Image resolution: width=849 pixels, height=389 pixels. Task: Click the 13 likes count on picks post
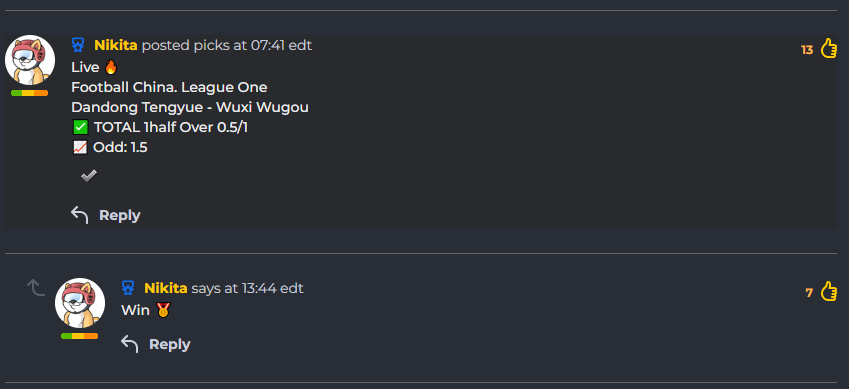pyautogui.click(x=807, y=50)
